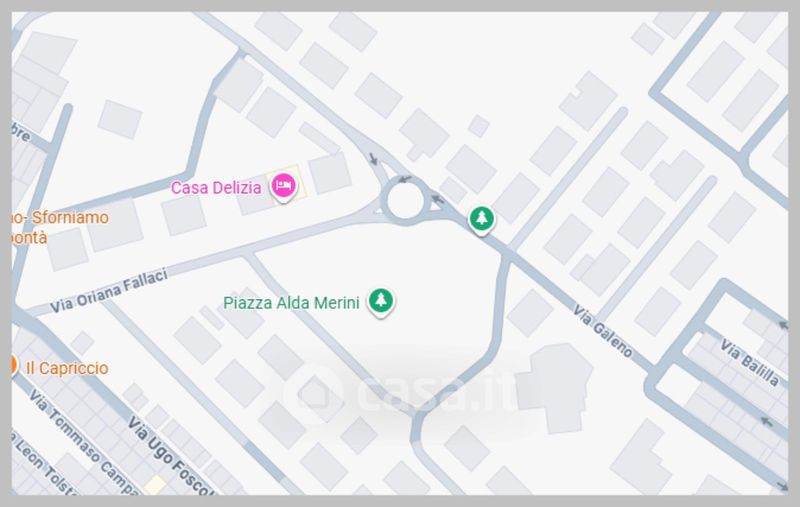Open the Casa Delizia place label
This screenshot has width=800, height=507.
pyautogui.click(x=216, y=188)
